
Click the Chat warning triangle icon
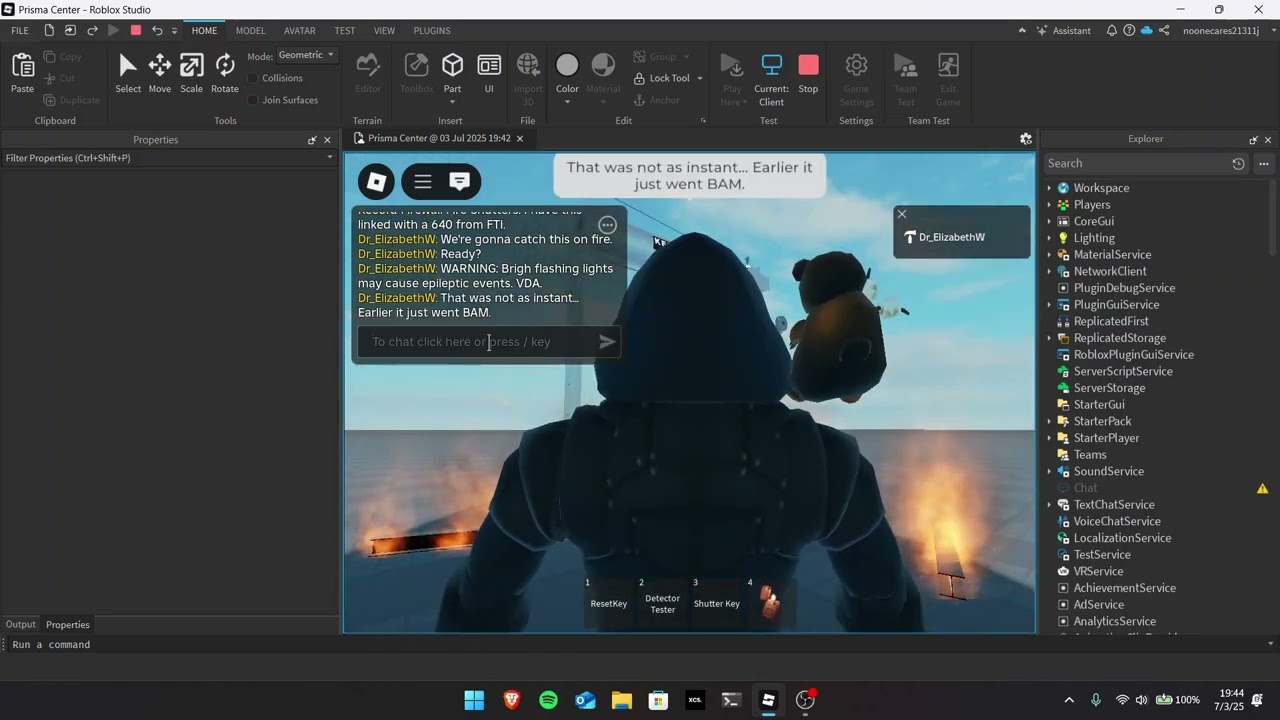coord(1263,488)
